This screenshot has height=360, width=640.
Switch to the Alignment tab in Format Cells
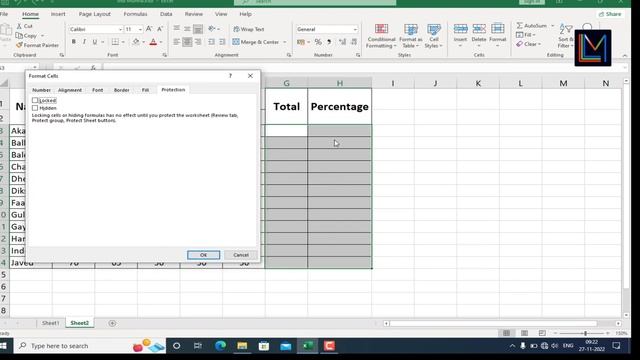click(x=70, y=90)
